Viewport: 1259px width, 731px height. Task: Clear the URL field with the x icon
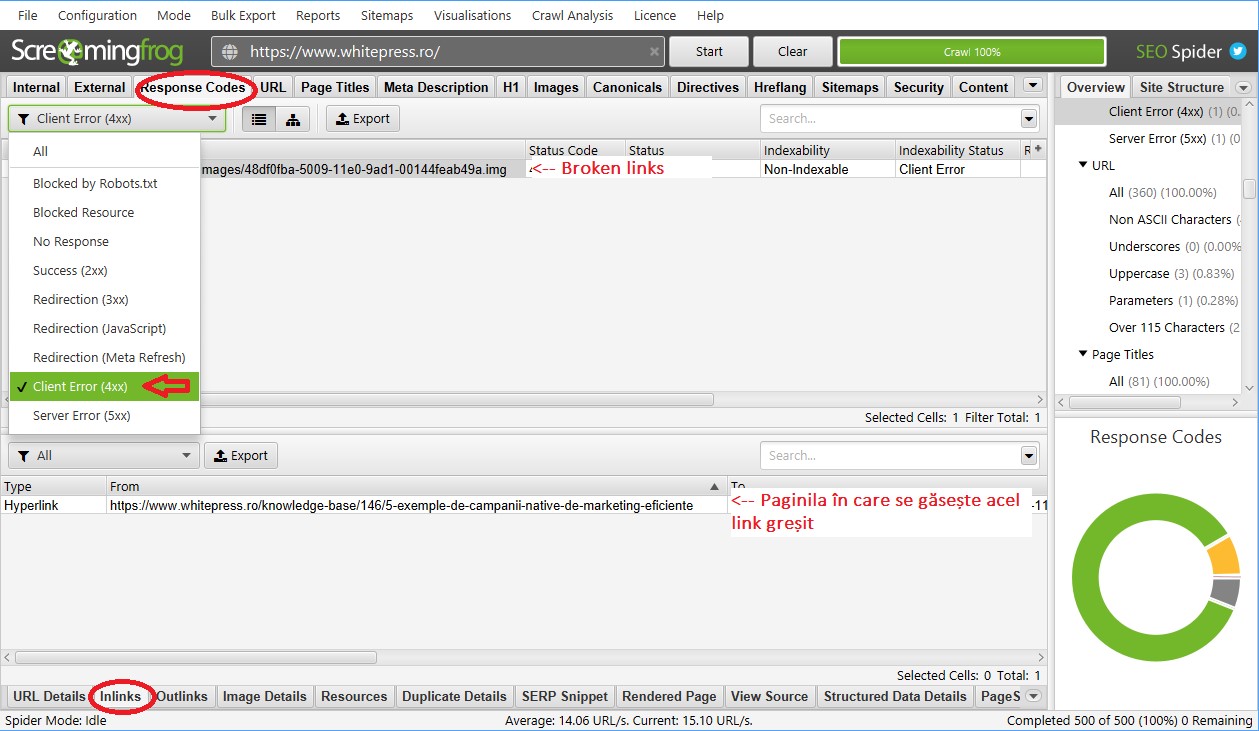pos(654,52)
